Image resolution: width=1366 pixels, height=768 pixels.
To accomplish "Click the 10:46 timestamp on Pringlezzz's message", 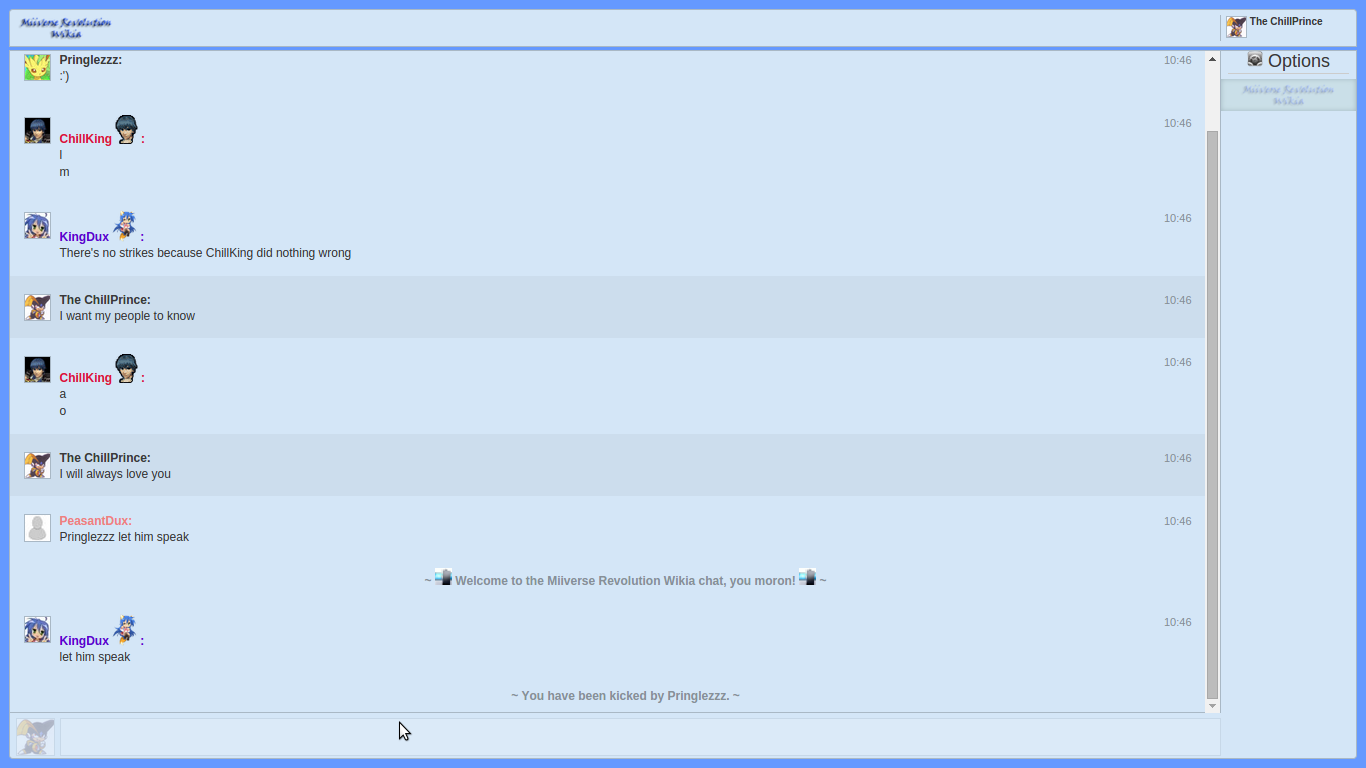I will [x=1177, y=60].
